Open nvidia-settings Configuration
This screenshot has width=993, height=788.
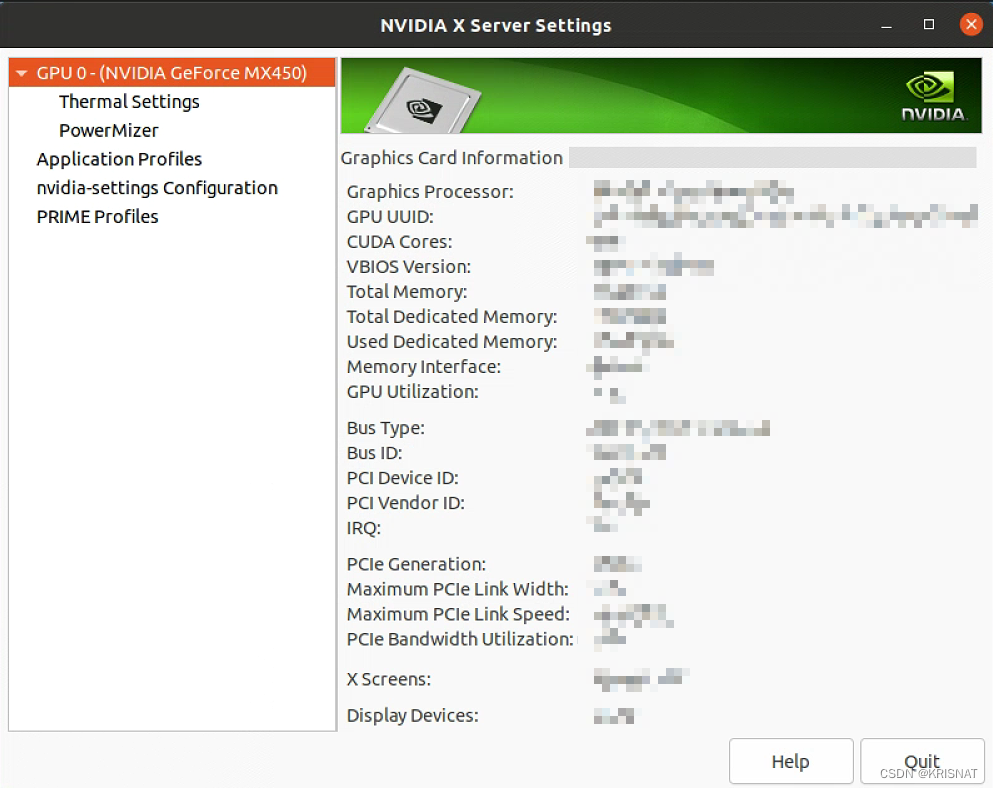coord(157,188)
